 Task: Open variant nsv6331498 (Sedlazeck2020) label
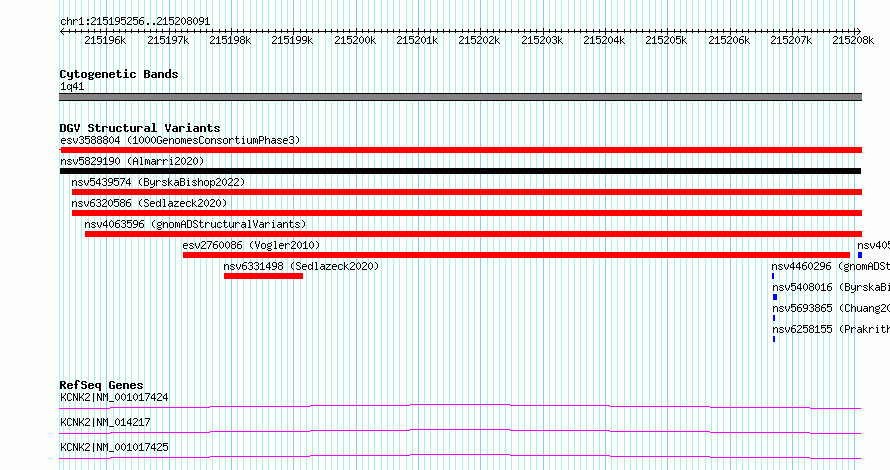301,266
